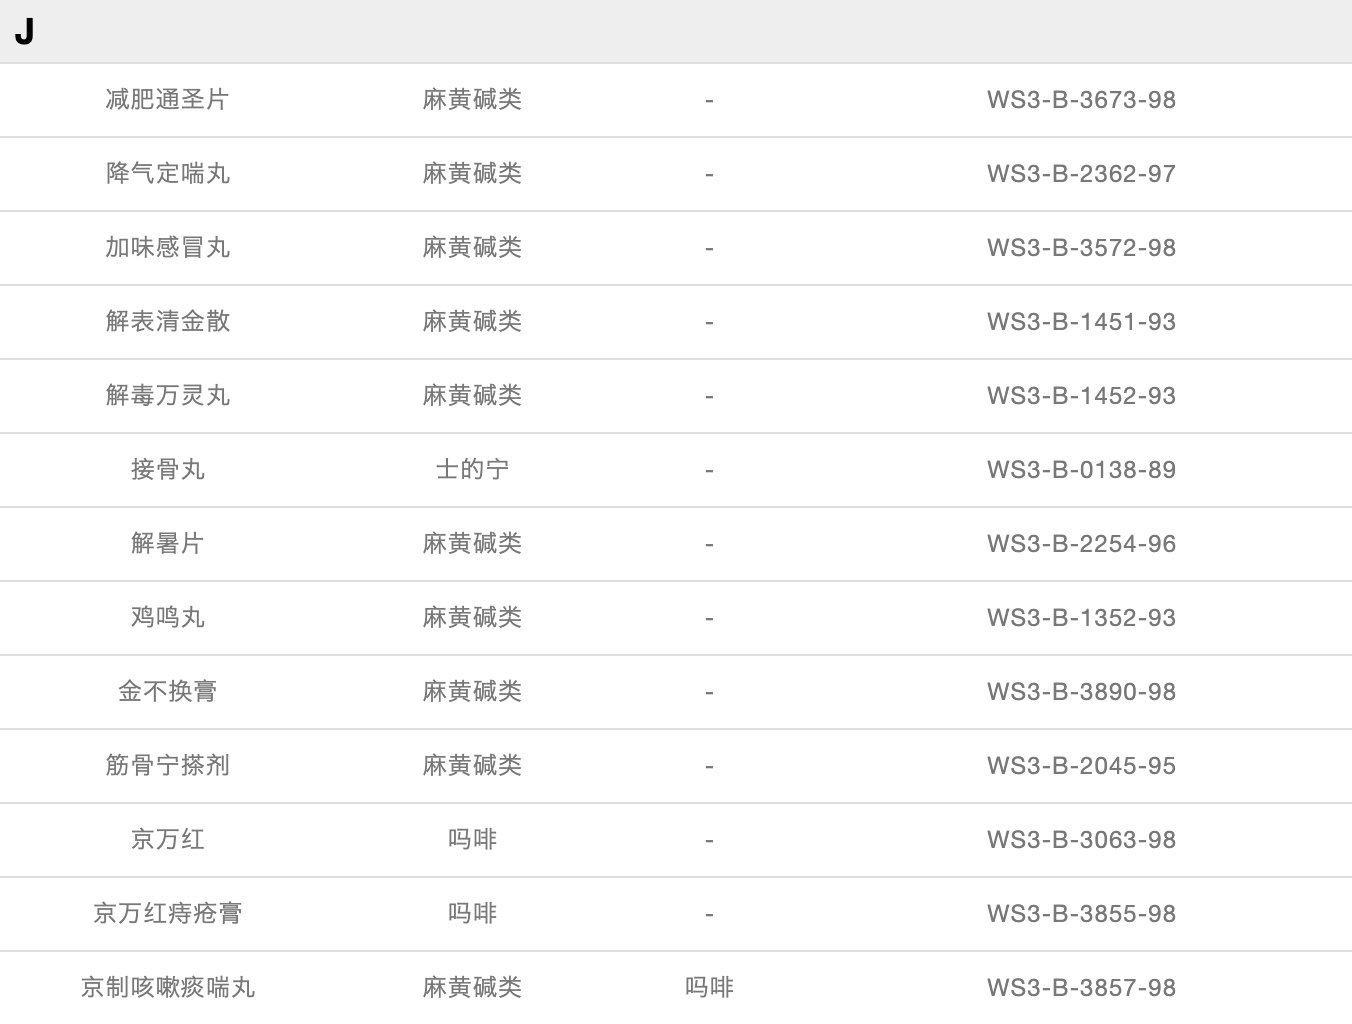Click the "J" section header letter
Image resolution: width=1352 pixels, height=1024 pixels.
(24, 32)
